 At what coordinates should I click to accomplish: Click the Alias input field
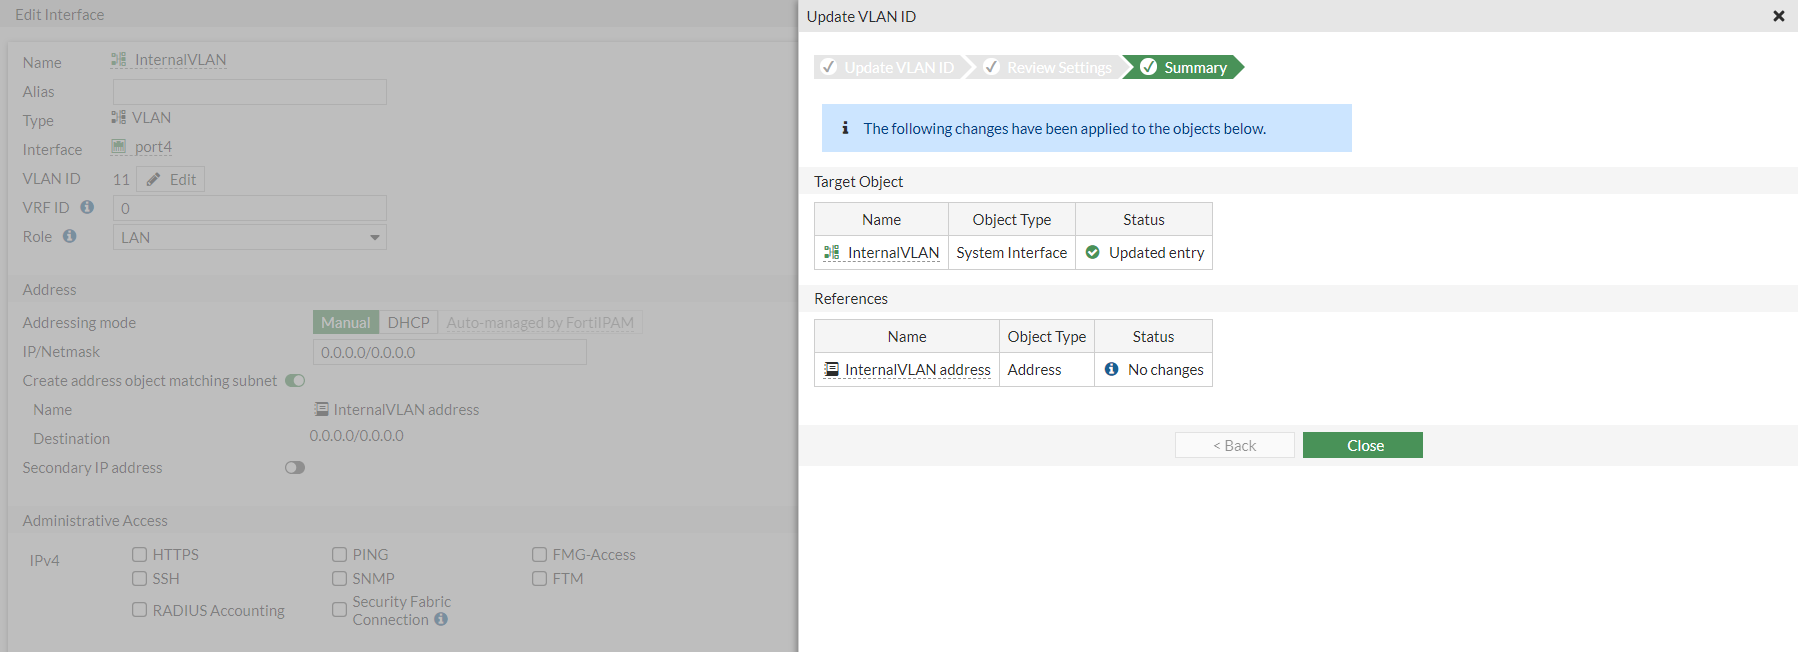(250, 92)
